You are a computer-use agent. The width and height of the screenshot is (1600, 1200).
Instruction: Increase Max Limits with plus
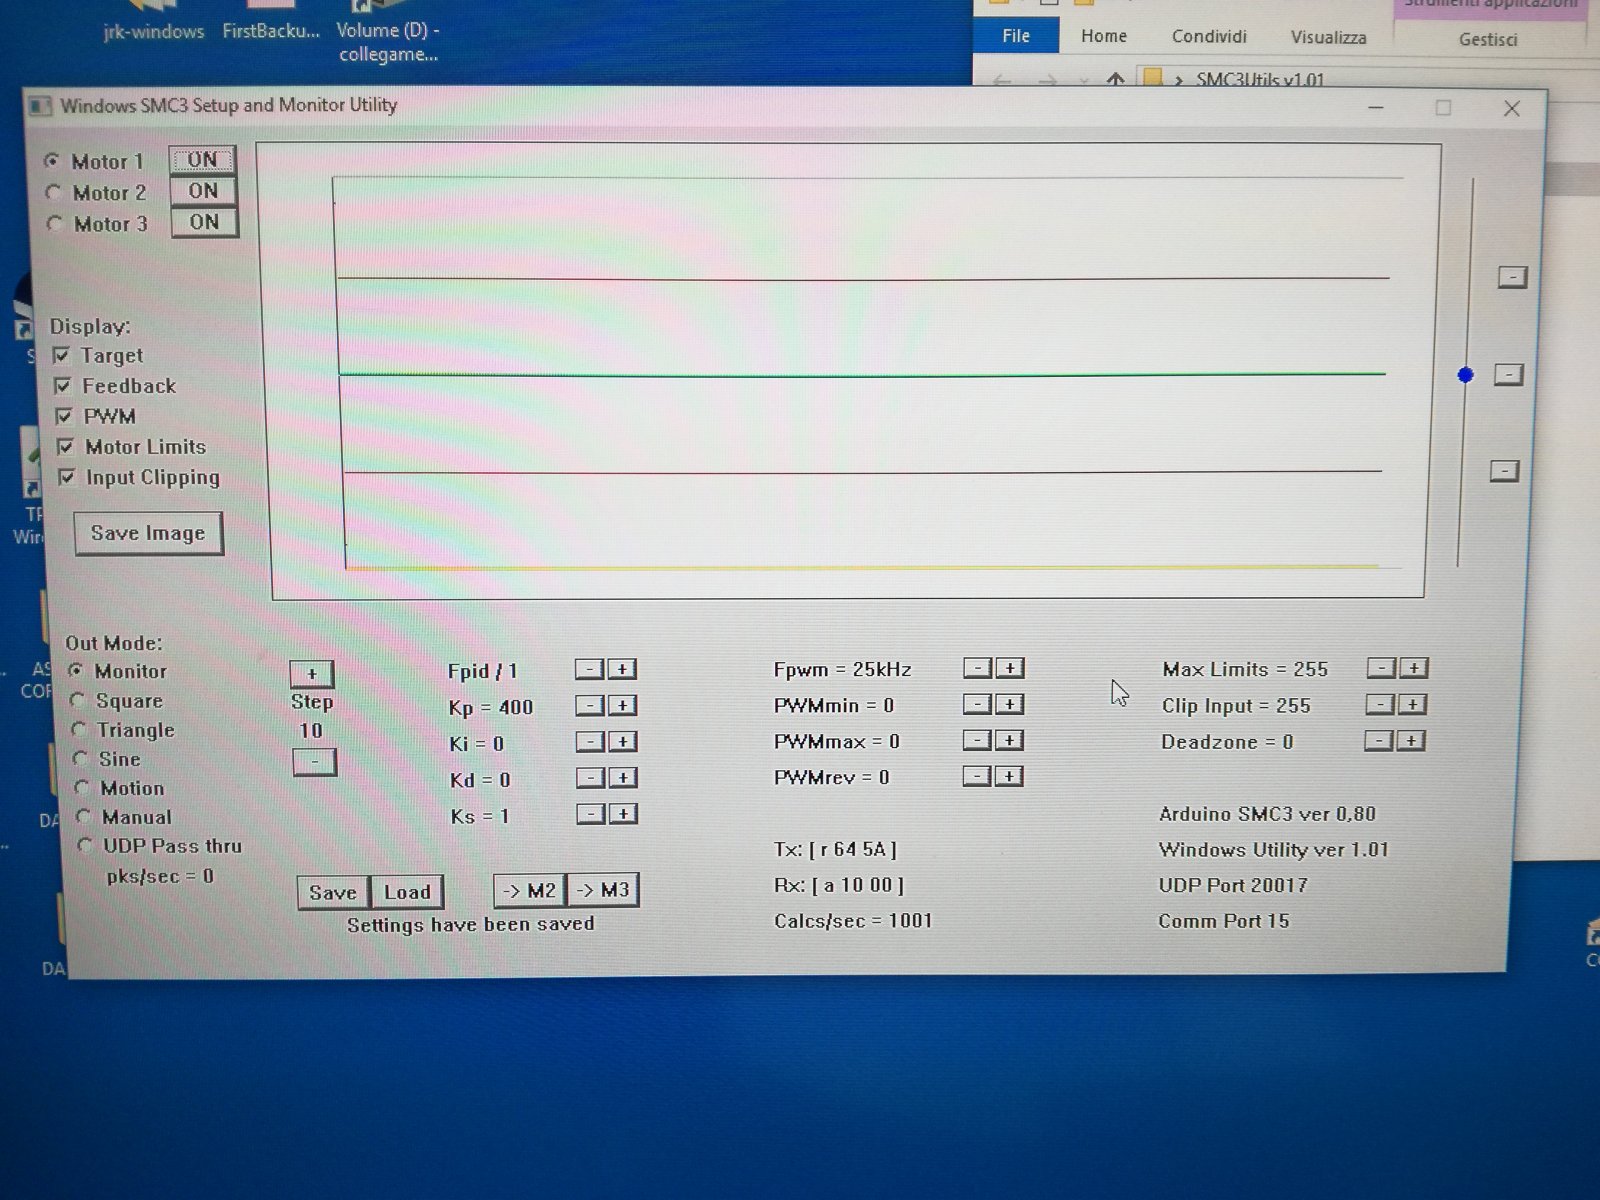(1414, 668)
